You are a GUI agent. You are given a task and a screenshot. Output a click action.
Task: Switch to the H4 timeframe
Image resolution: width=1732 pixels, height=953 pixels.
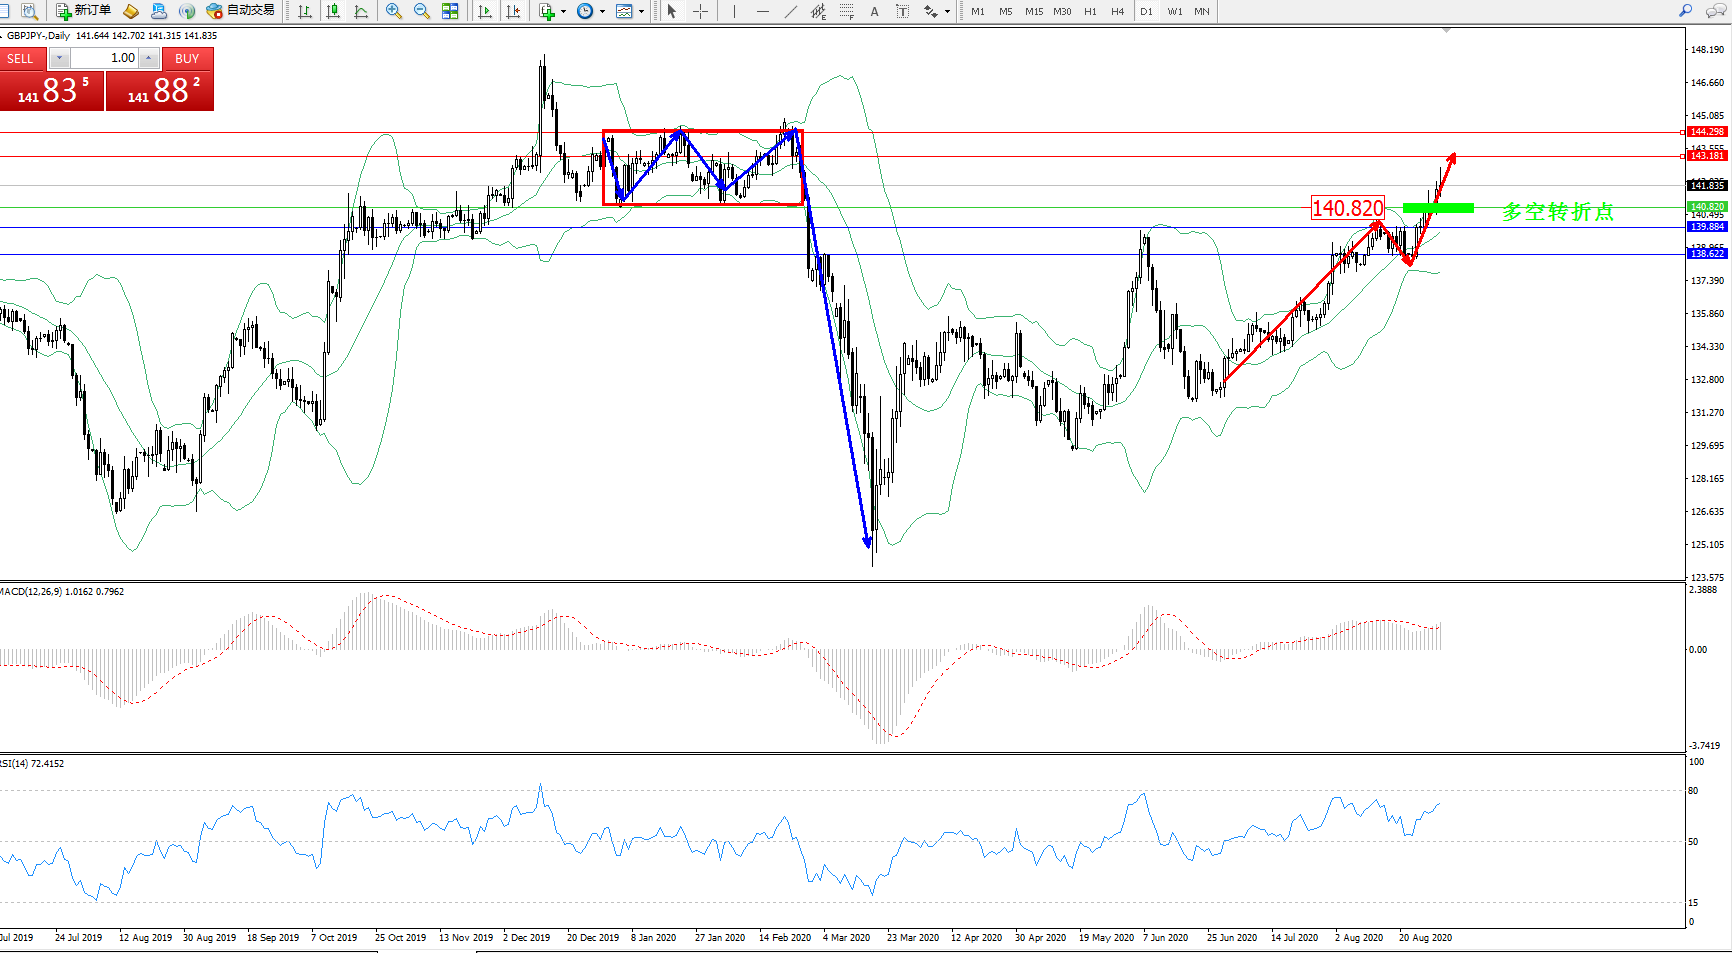click(x=1117, y=12)
